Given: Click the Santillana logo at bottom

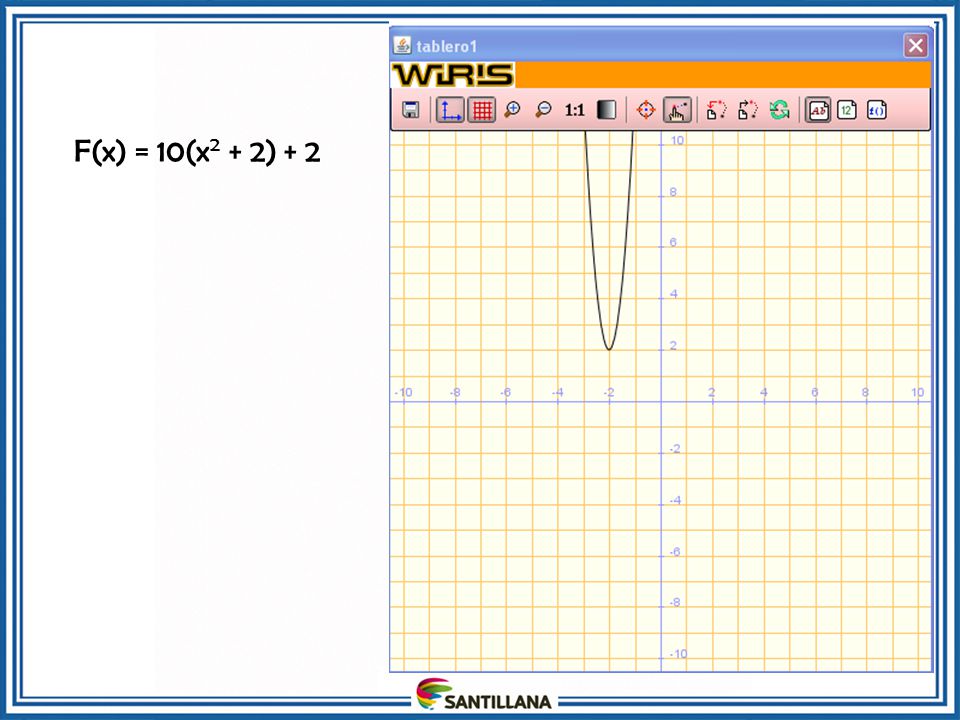Looking at the screenshot, I should click(x=484, y=695).
